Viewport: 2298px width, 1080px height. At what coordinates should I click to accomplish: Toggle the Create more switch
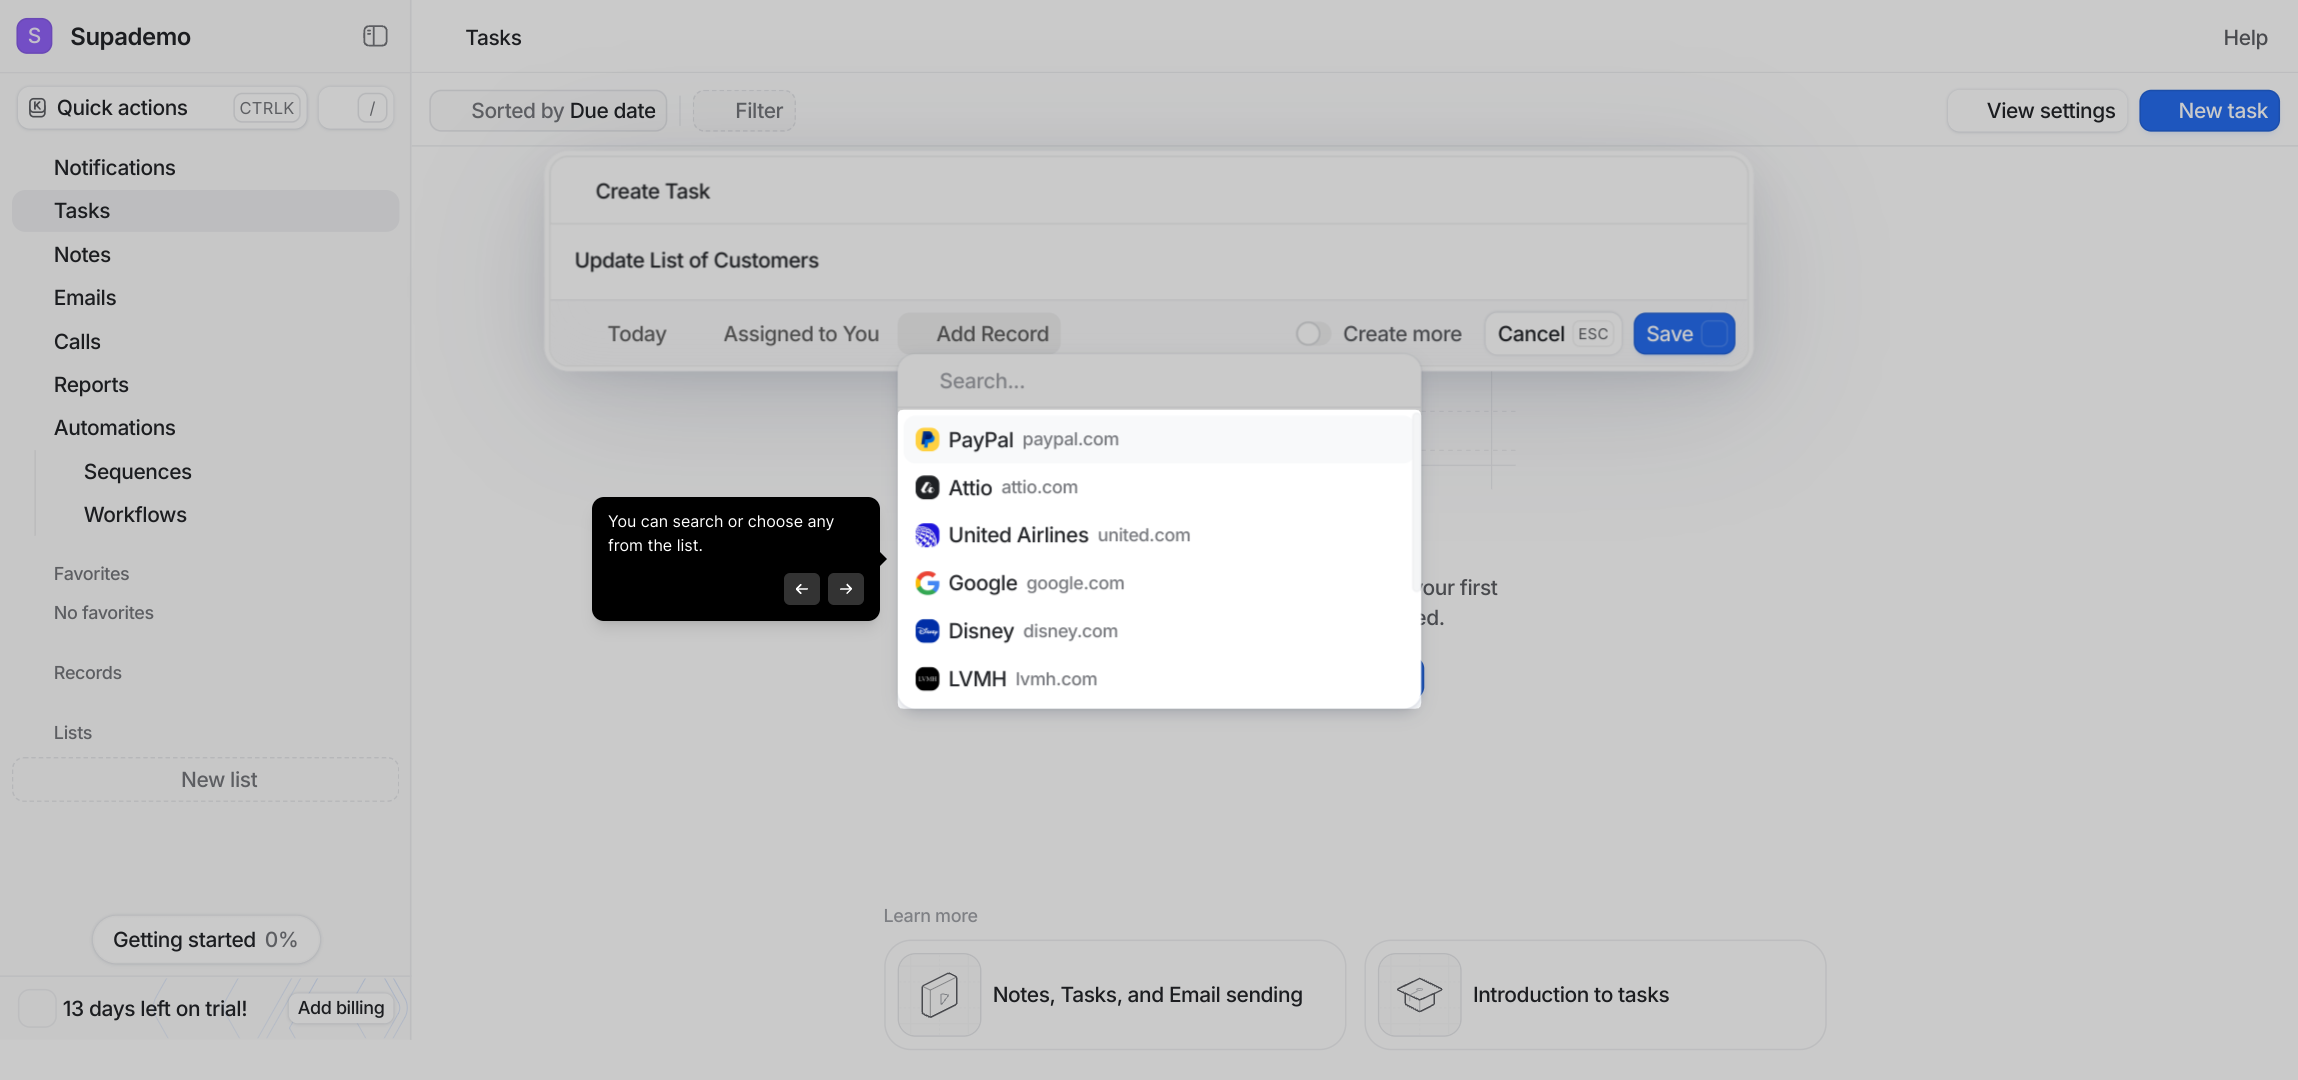1311,334
